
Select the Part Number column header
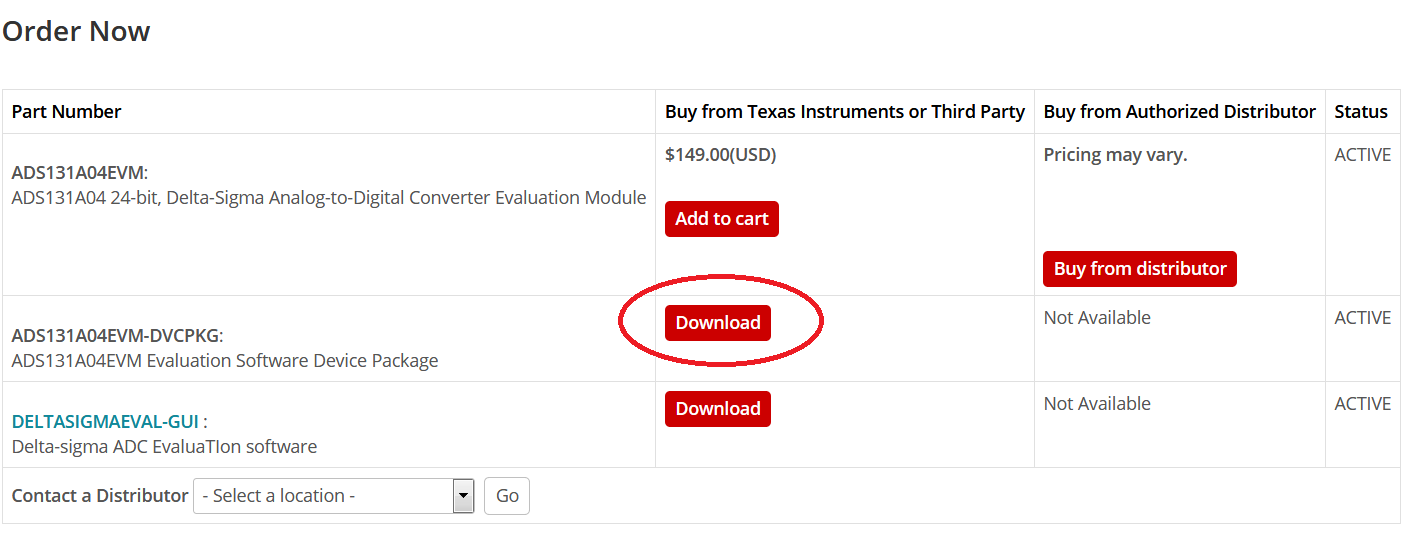point(67,112)
